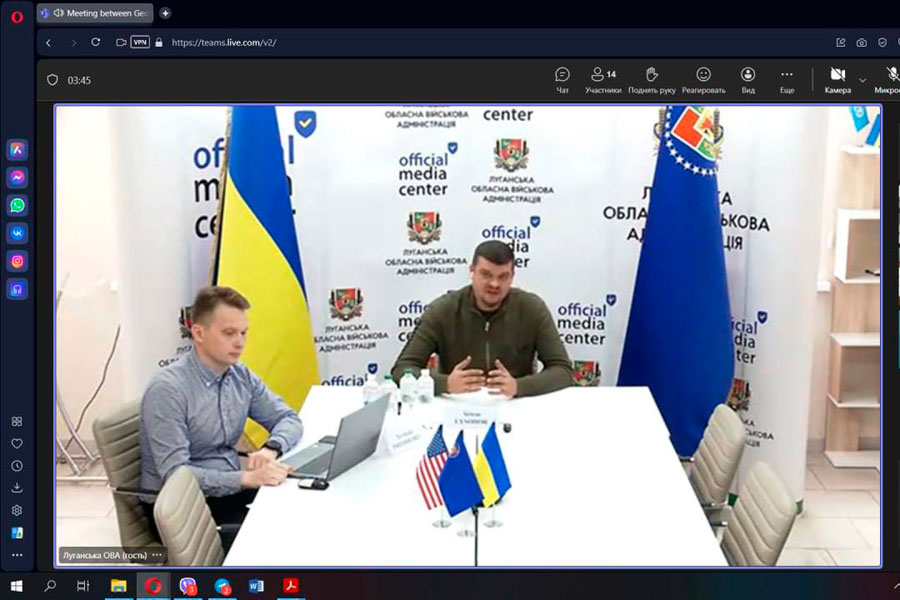The width and height of the screenshot is (900, 600).
Task: Switch to the Meeting between tab
Action: tap(95, 13)
